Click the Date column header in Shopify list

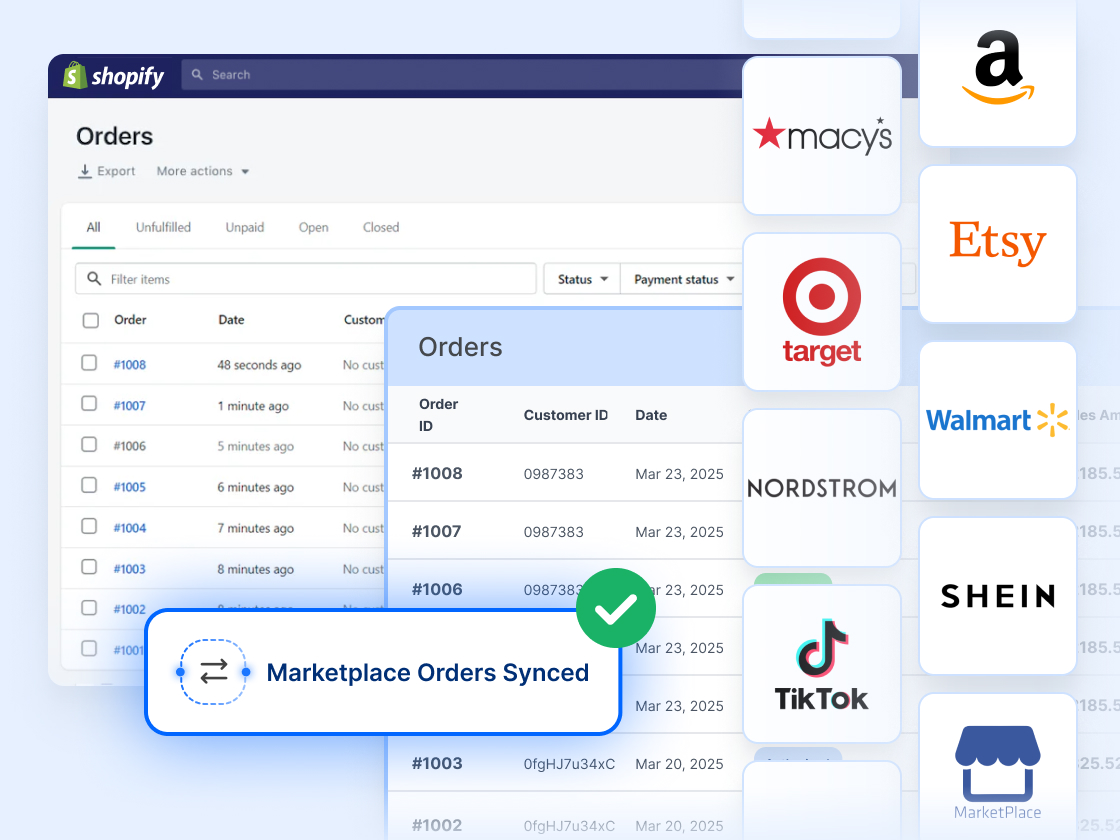tap(231, 320)
